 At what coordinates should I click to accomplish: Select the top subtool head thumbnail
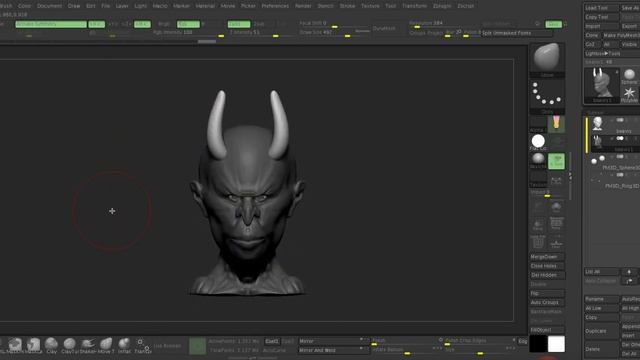[x=598, y=123]
